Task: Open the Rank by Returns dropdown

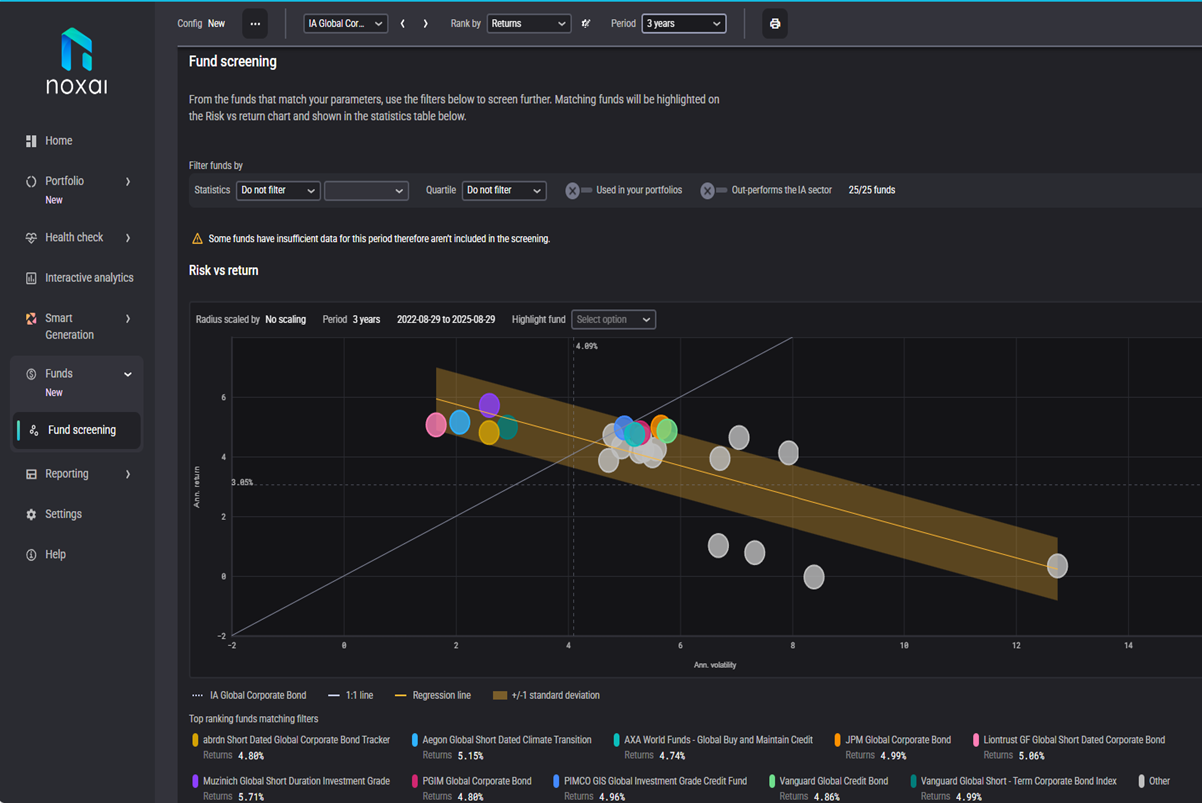Action: pyautogui.click(x=528, y=24)
